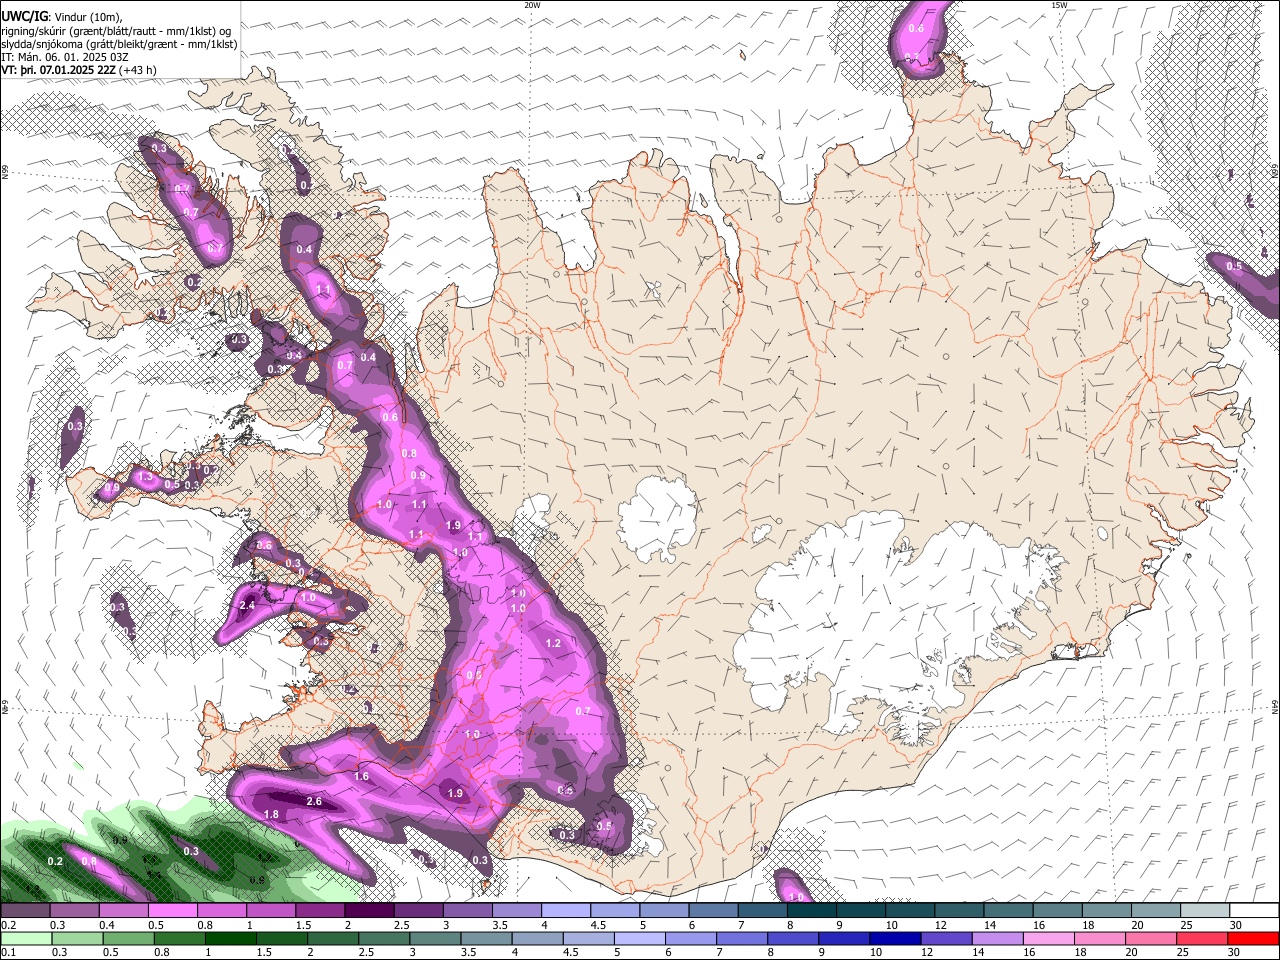Click the "slydda/snjókoma" legend description line

click(119, 44)
